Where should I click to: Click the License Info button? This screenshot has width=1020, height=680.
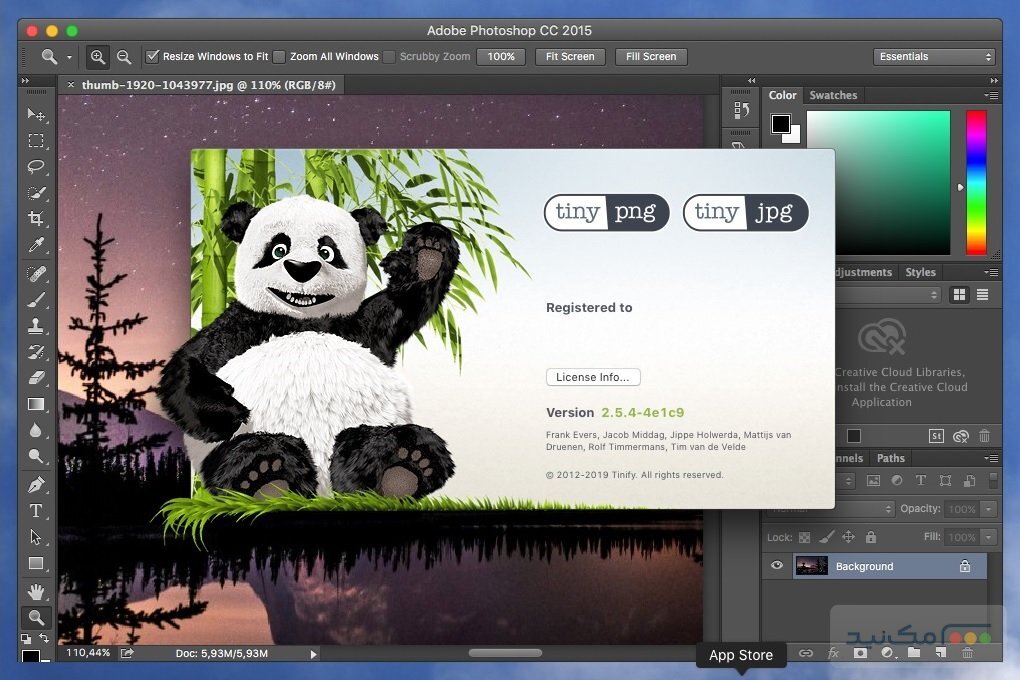click(592, 377)
